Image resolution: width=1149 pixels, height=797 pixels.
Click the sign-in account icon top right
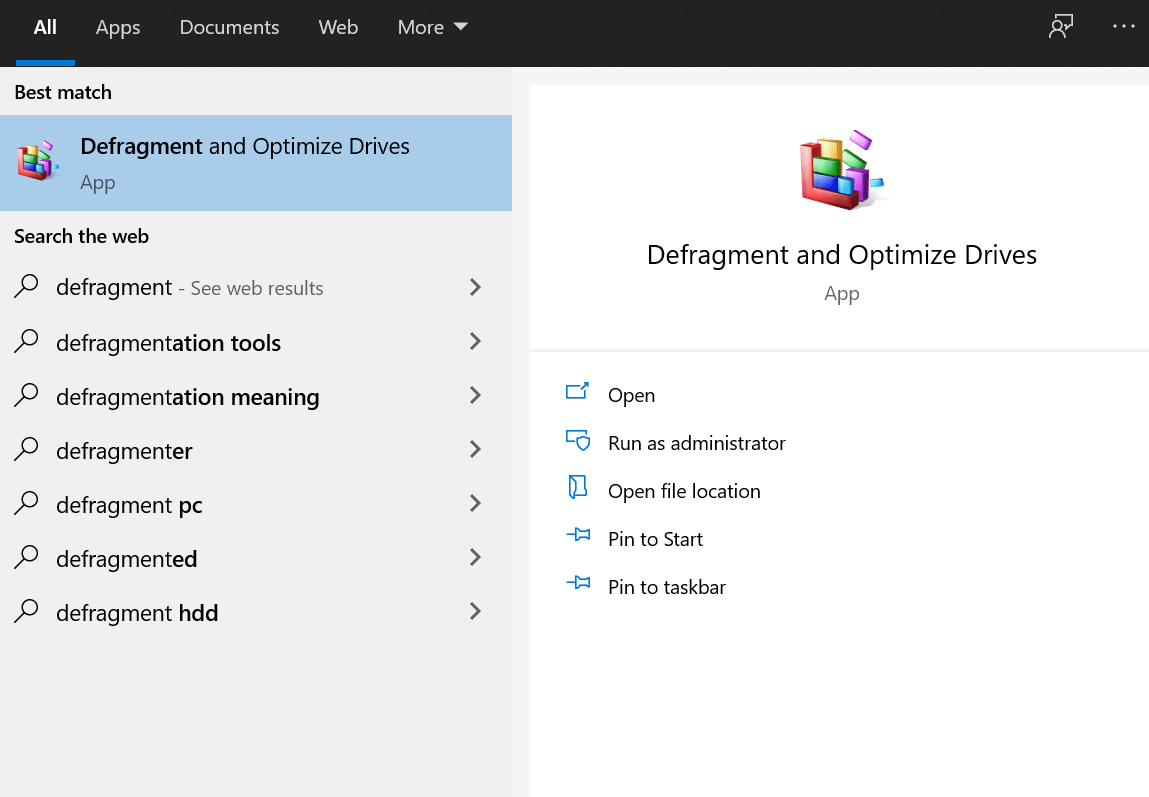pyautogui.click(x=1060, y=26)
